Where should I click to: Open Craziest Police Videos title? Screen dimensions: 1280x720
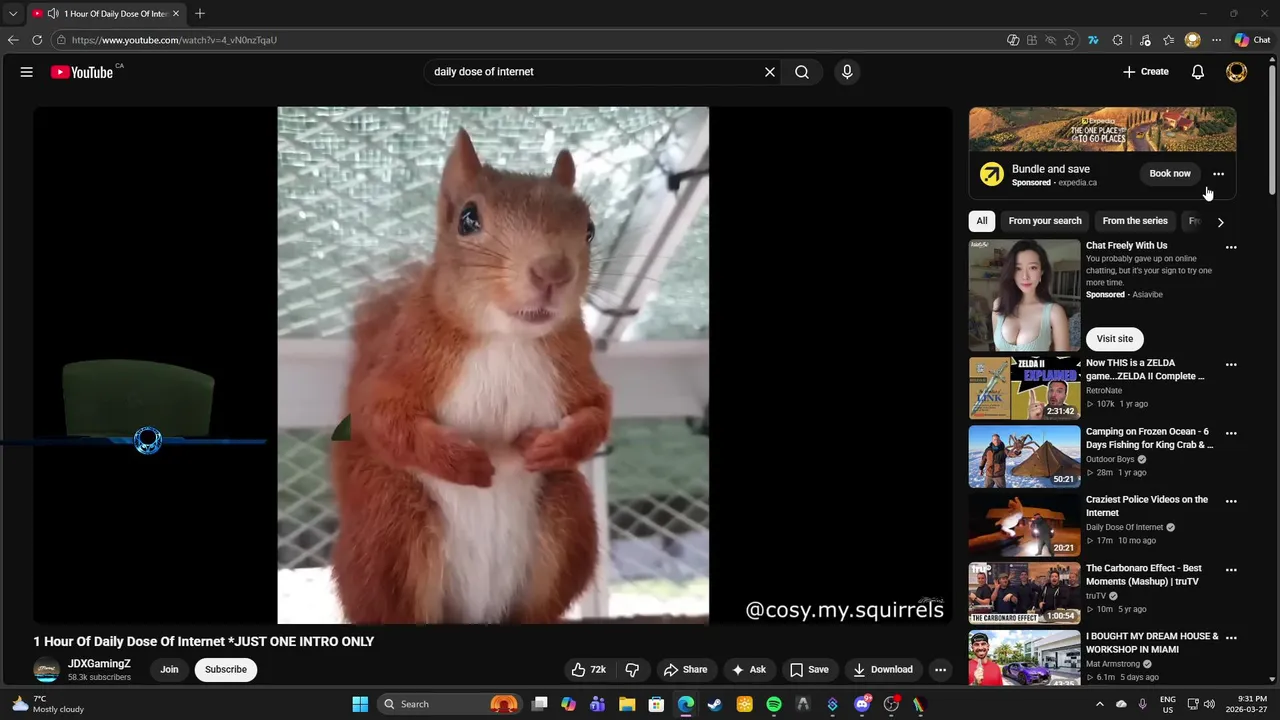pyautogui.click(x=1147, y=506)
